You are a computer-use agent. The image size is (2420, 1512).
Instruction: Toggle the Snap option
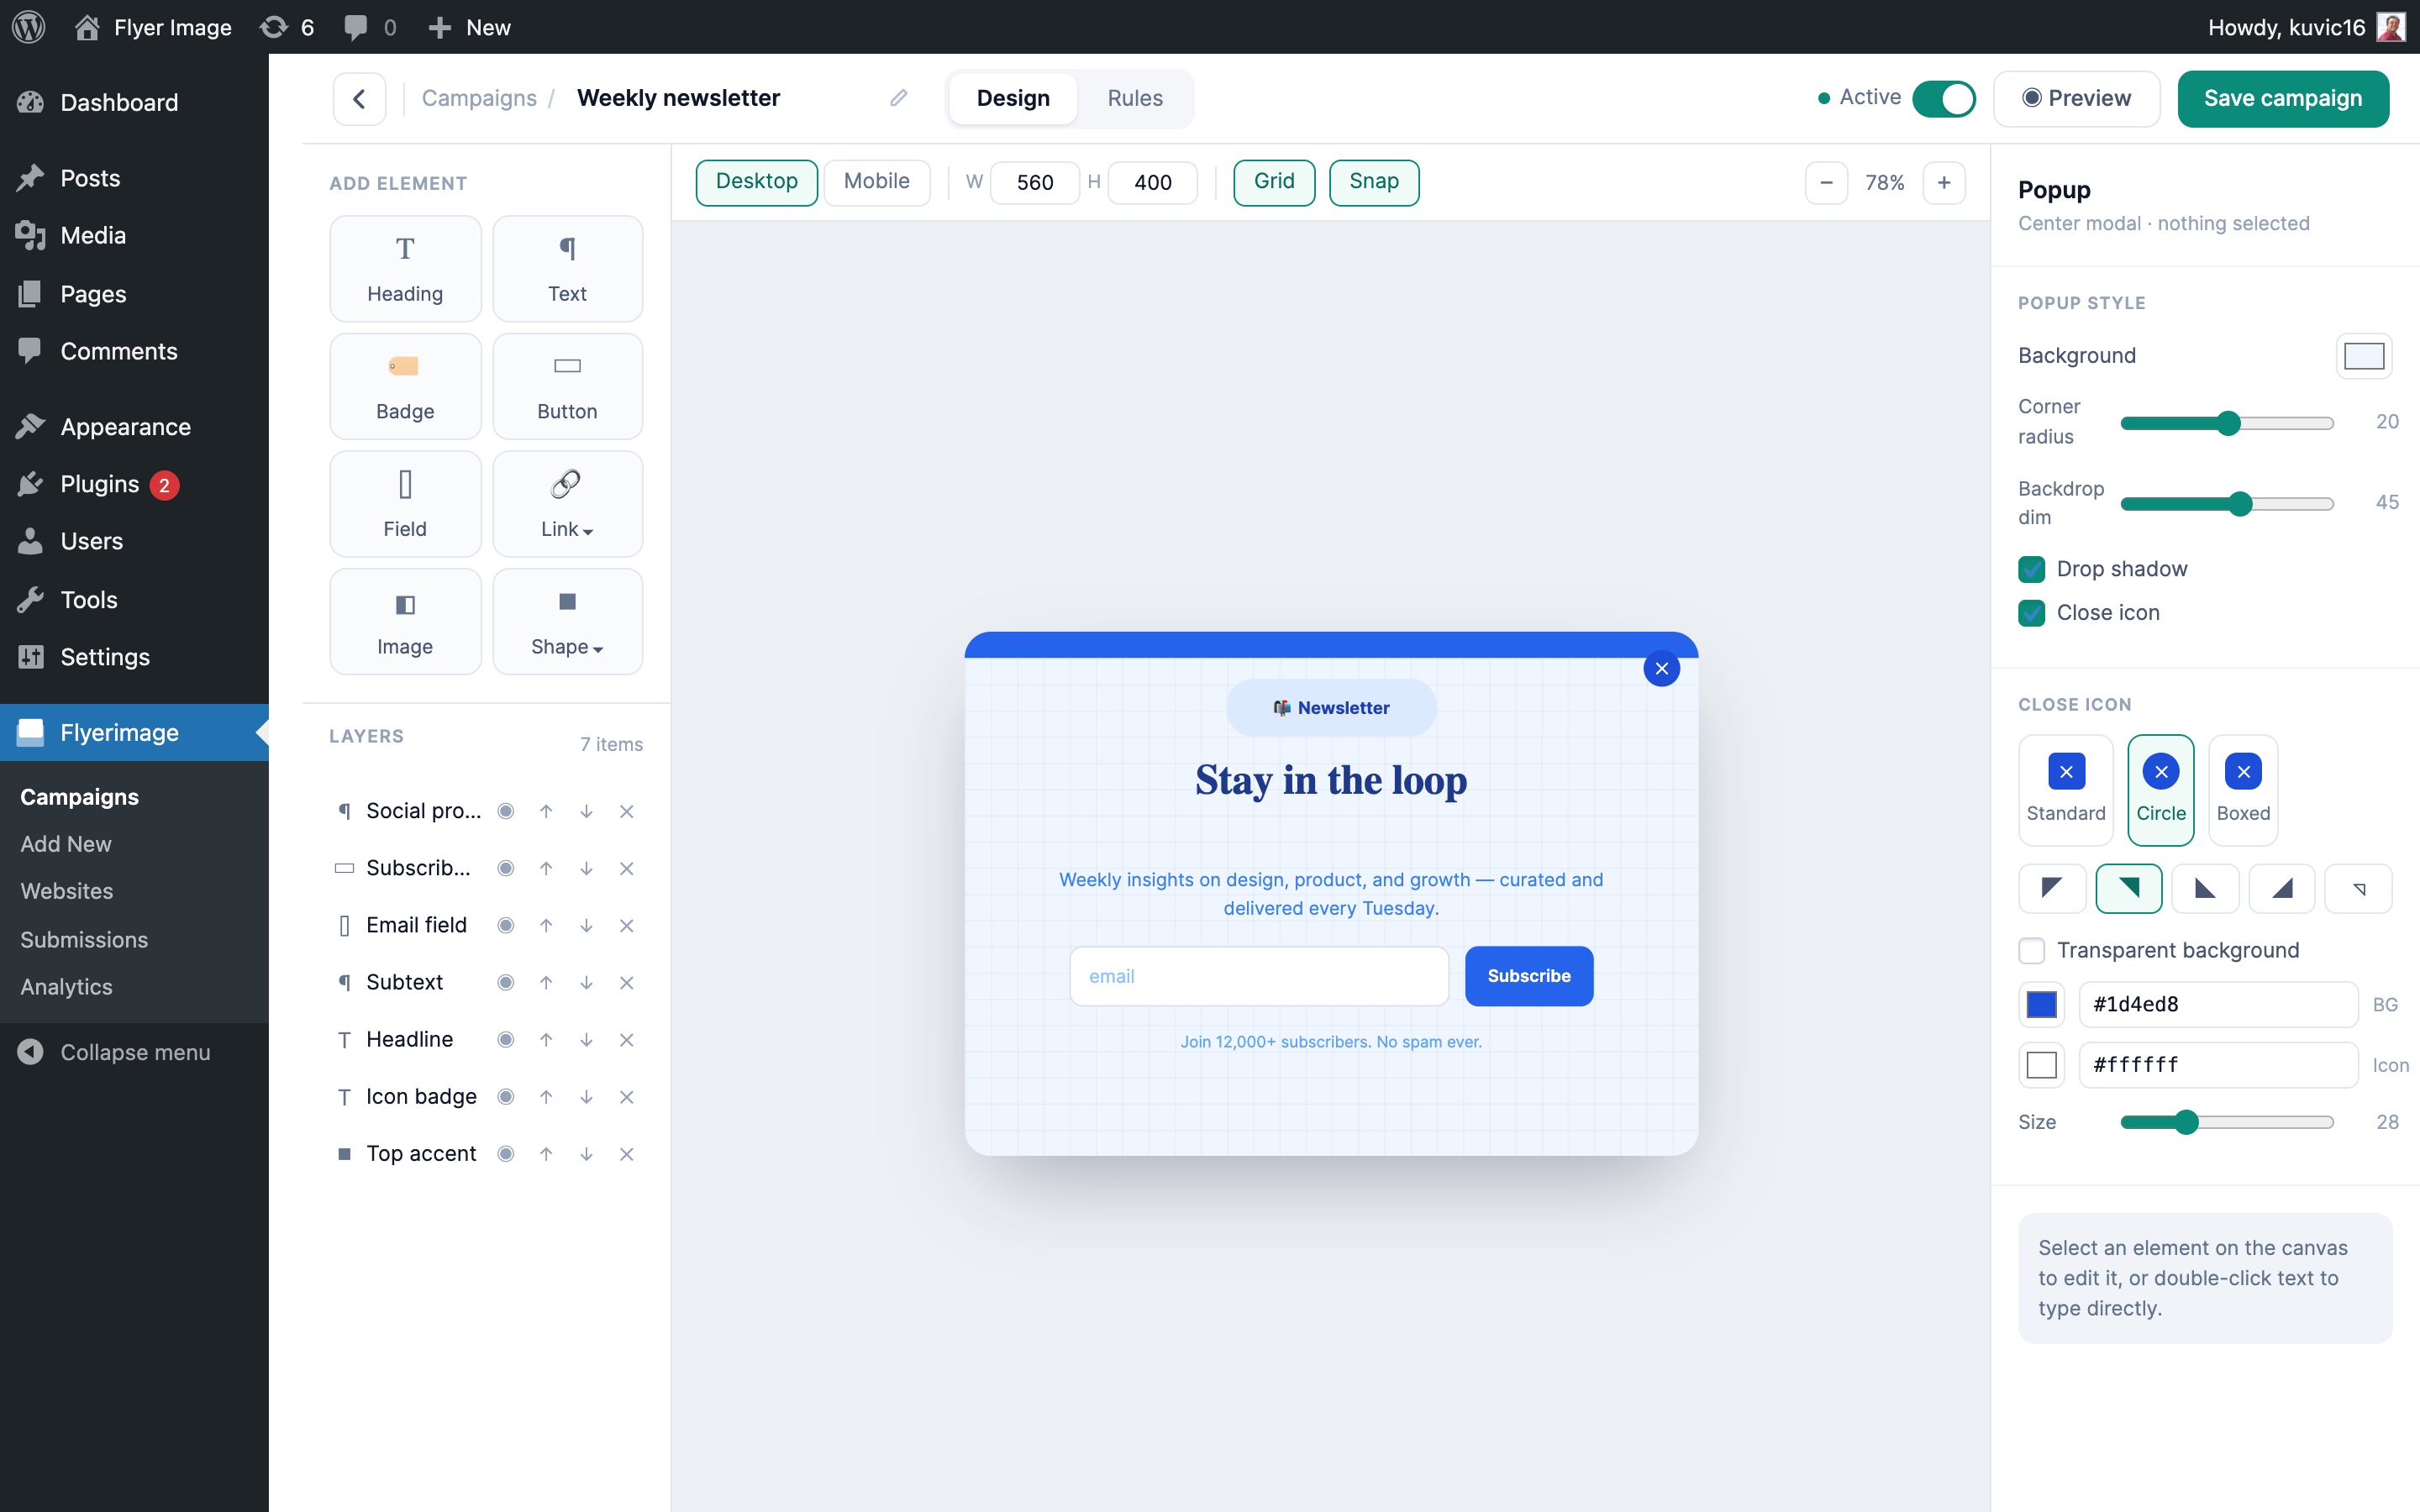(x=1374, y=182)
